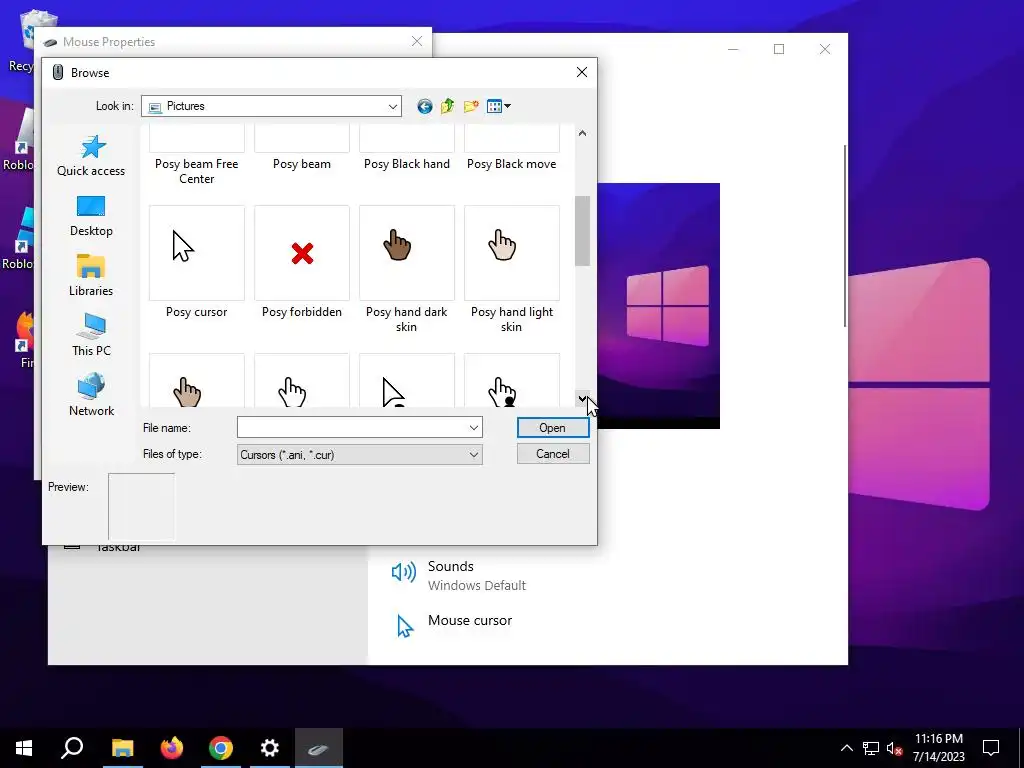Go back to last folder visited
Viewport: 1024px width, 768px height.
click(424, 106)
